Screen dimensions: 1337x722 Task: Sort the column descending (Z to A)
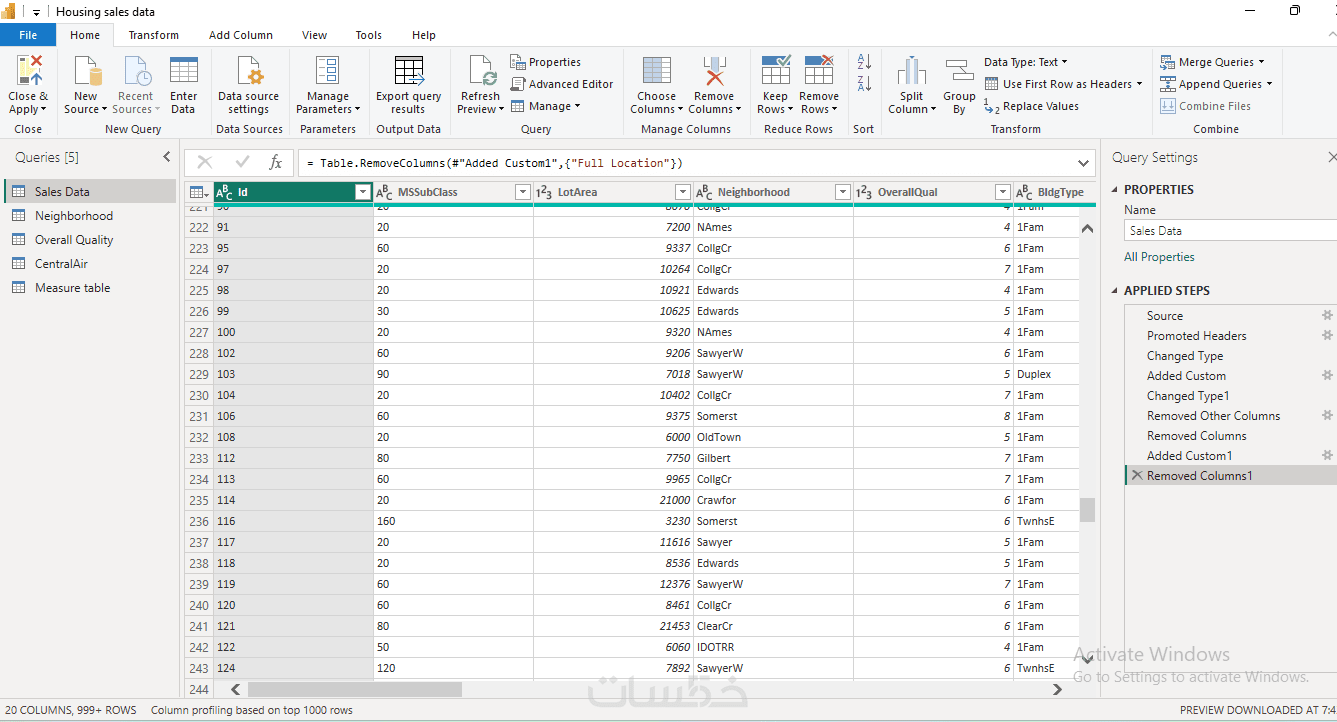tap(865, 84)
